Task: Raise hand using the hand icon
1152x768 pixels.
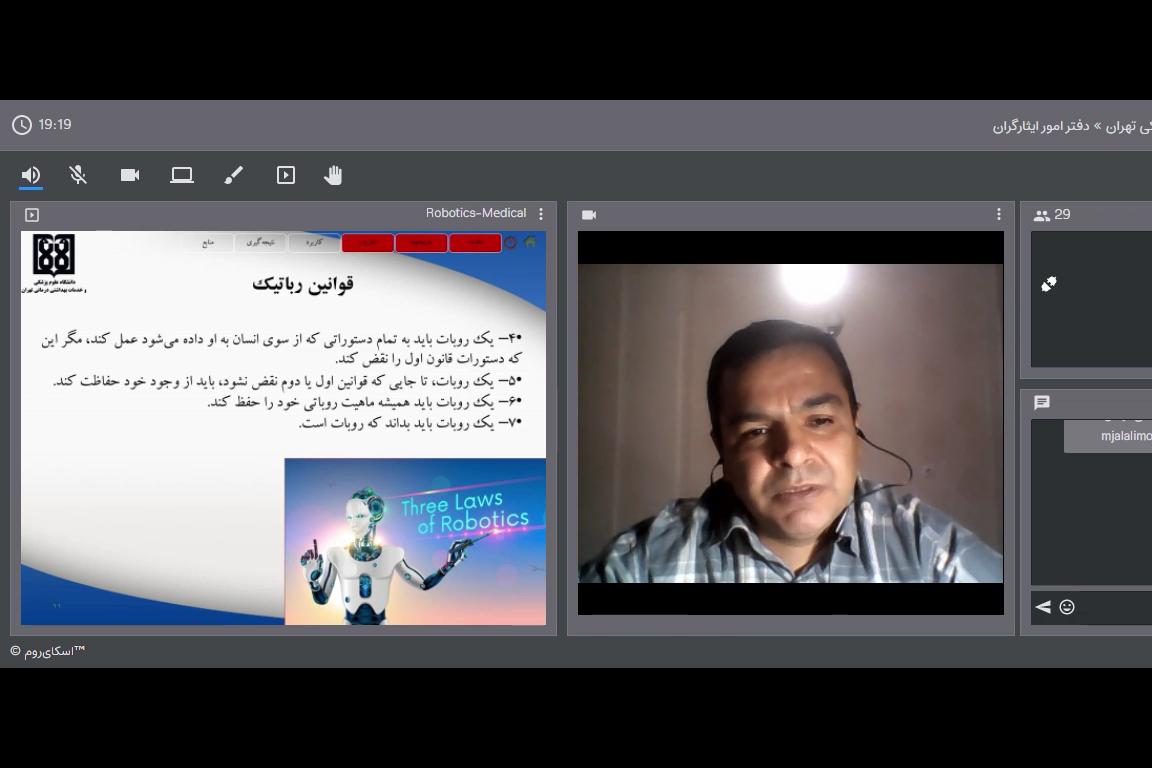Action: (x=333, y=175)
